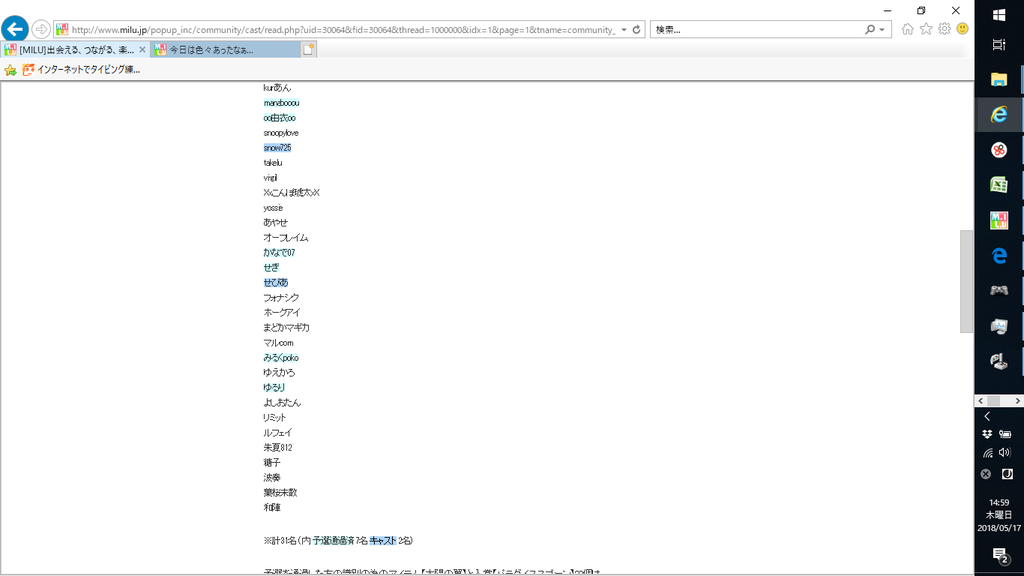This screenshot has width=1024, height=576.
Task: Close the [MILU] tab
Action: tap(142, 49)
